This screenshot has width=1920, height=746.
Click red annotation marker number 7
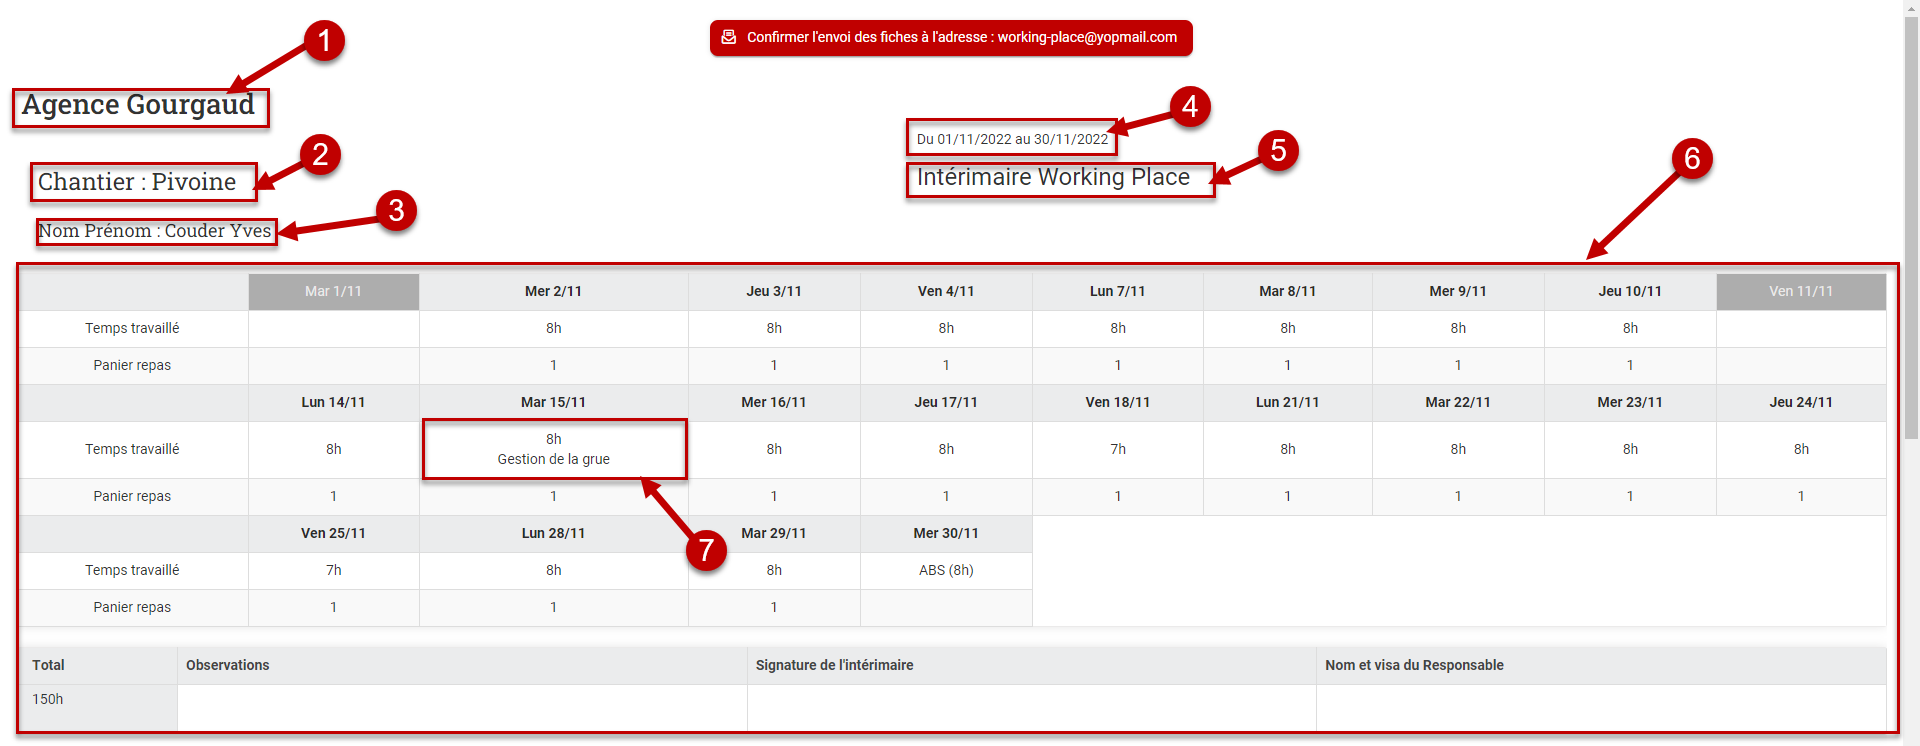coord(706,550)
